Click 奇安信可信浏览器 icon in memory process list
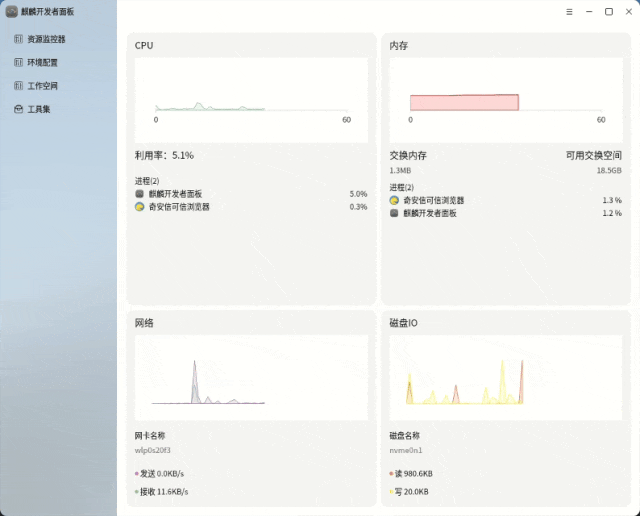Image resolution: width=640 pixels, height=516 pixels. pos(394,200)
